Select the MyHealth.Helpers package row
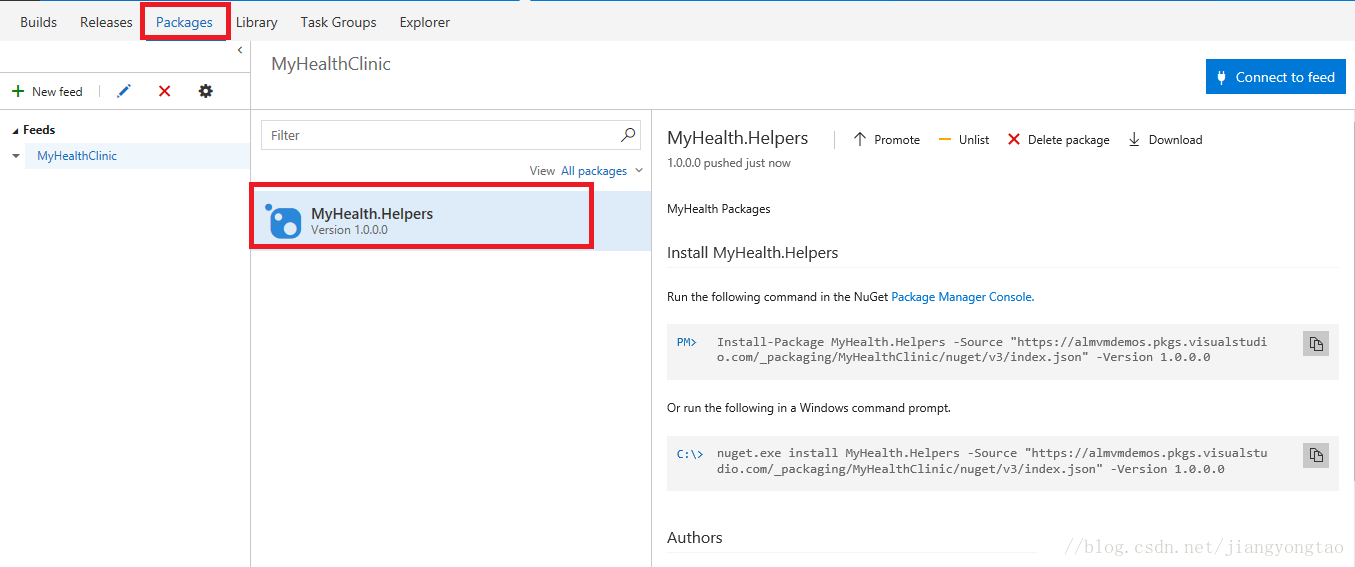Image resolution: width=1355 pixels, height=567 pixels. (451, 221)
